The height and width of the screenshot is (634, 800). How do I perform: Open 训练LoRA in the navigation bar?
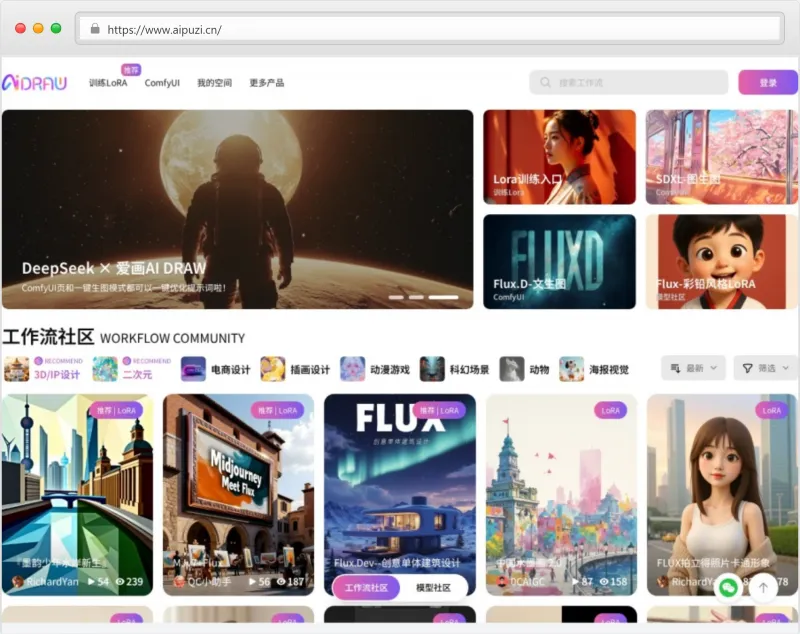click(x=108, y=83)
